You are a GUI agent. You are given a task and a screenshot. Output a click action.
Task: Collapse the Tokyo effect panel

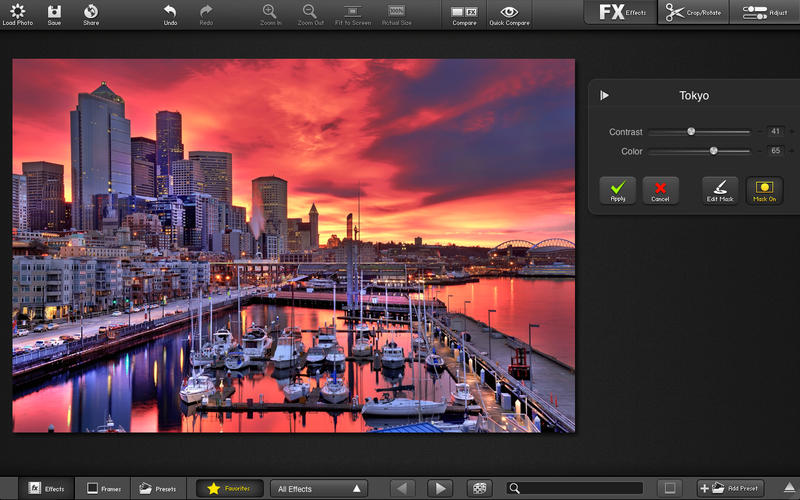coord(604,96)
